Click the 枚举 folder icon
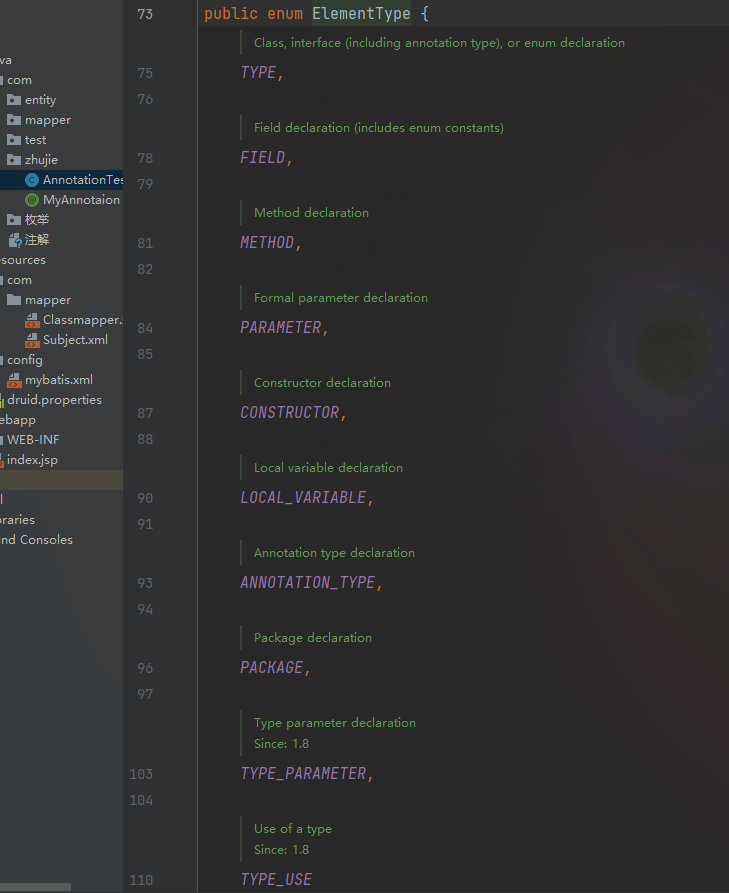The width and height of the screenshot is (729, 893). pyautogui.click(x=14, y=220)
